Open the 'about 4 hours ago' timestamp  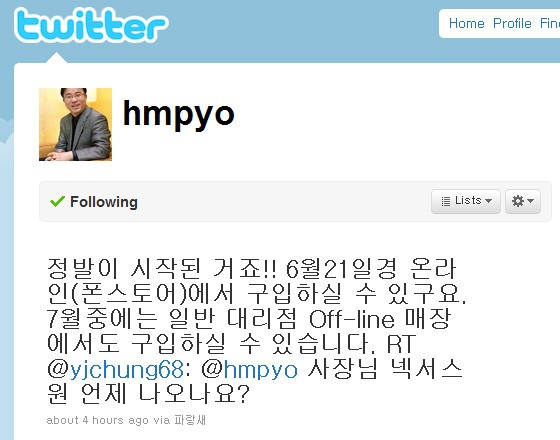point(97,420)
